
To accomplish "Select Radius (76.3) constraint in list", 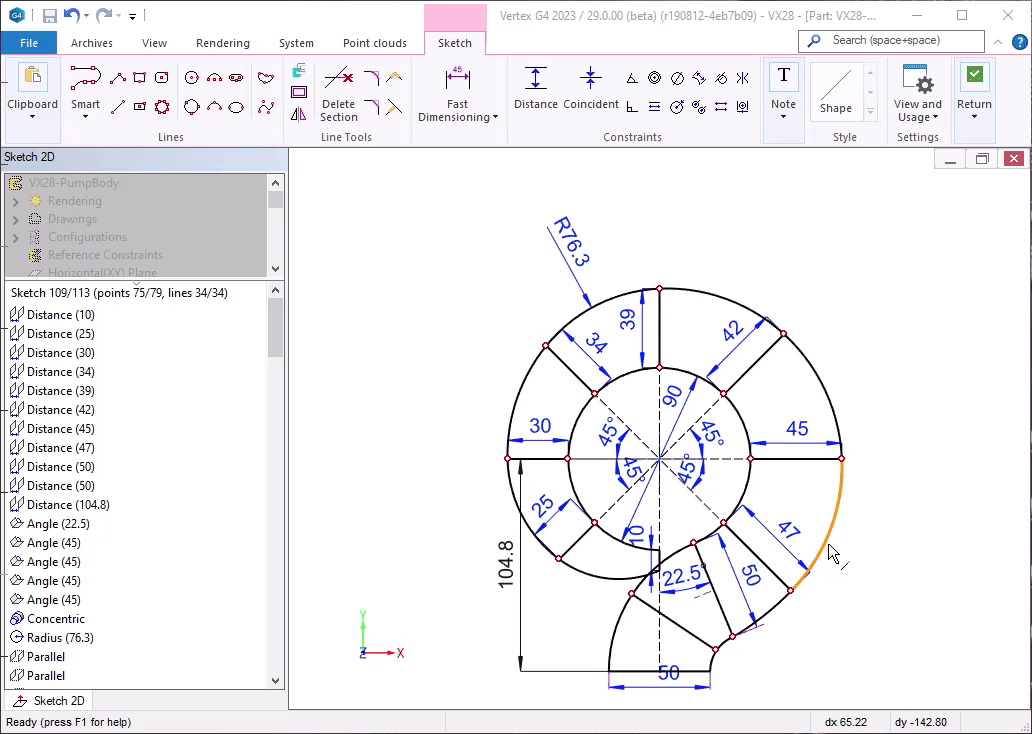I will coord(59,638).
